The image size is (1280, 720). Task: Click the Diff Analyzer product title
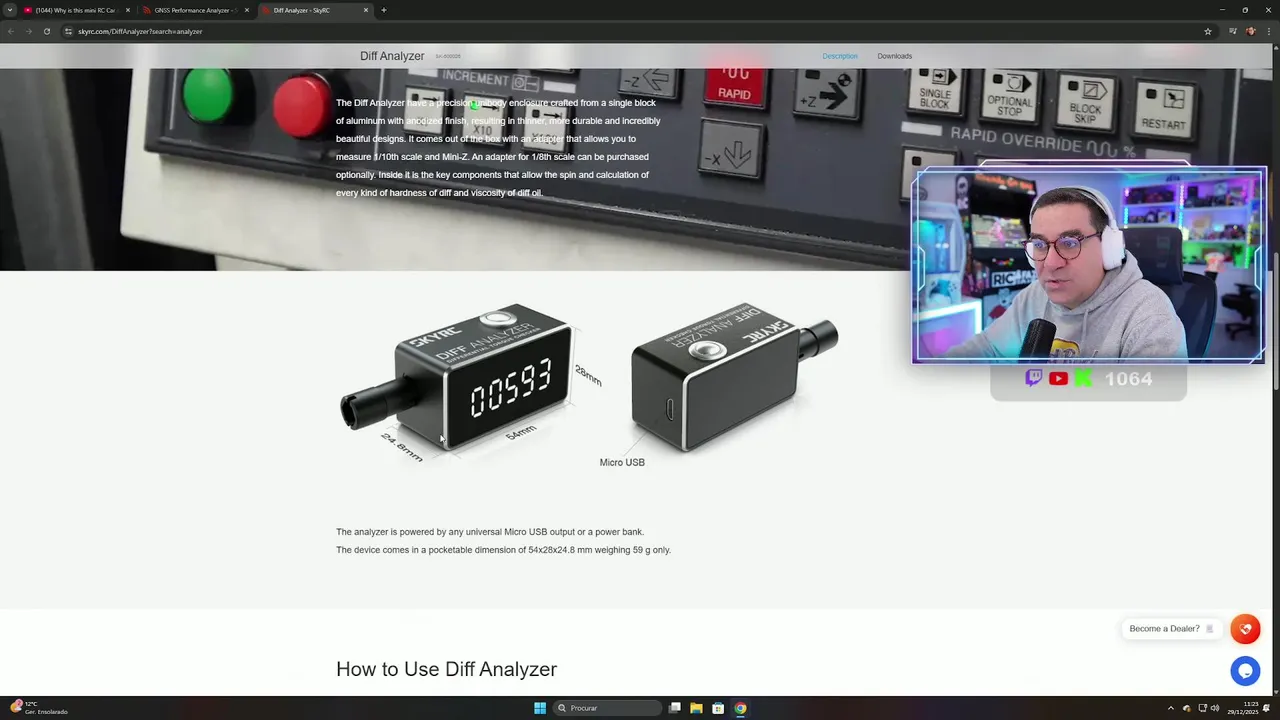[392, 56]
